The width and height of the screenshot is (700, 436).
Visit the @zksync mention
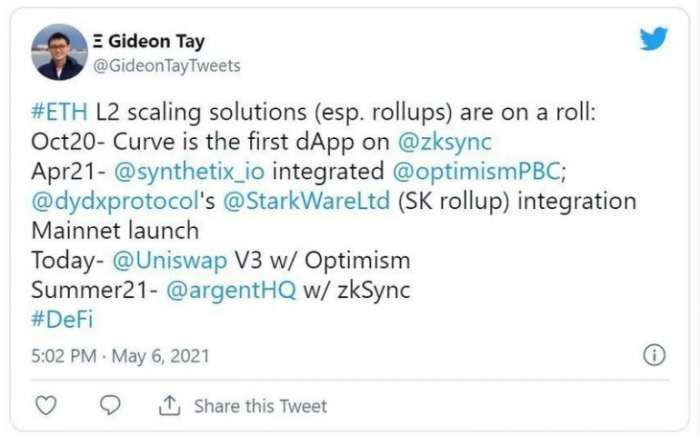tap(445, 142)
